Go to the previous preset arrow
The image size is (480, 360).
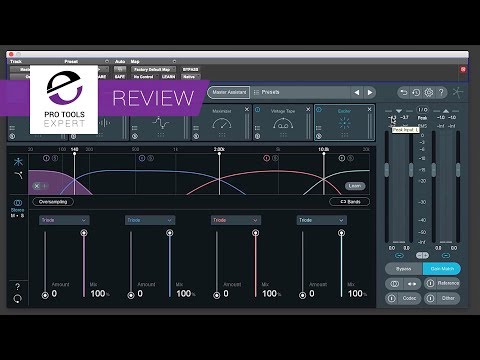(x=357, y=92)
